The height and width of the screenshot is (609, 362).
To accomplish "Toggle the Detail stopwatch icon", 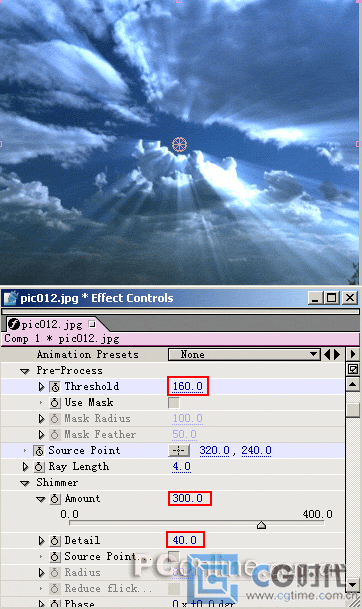I will click(55, 541).
